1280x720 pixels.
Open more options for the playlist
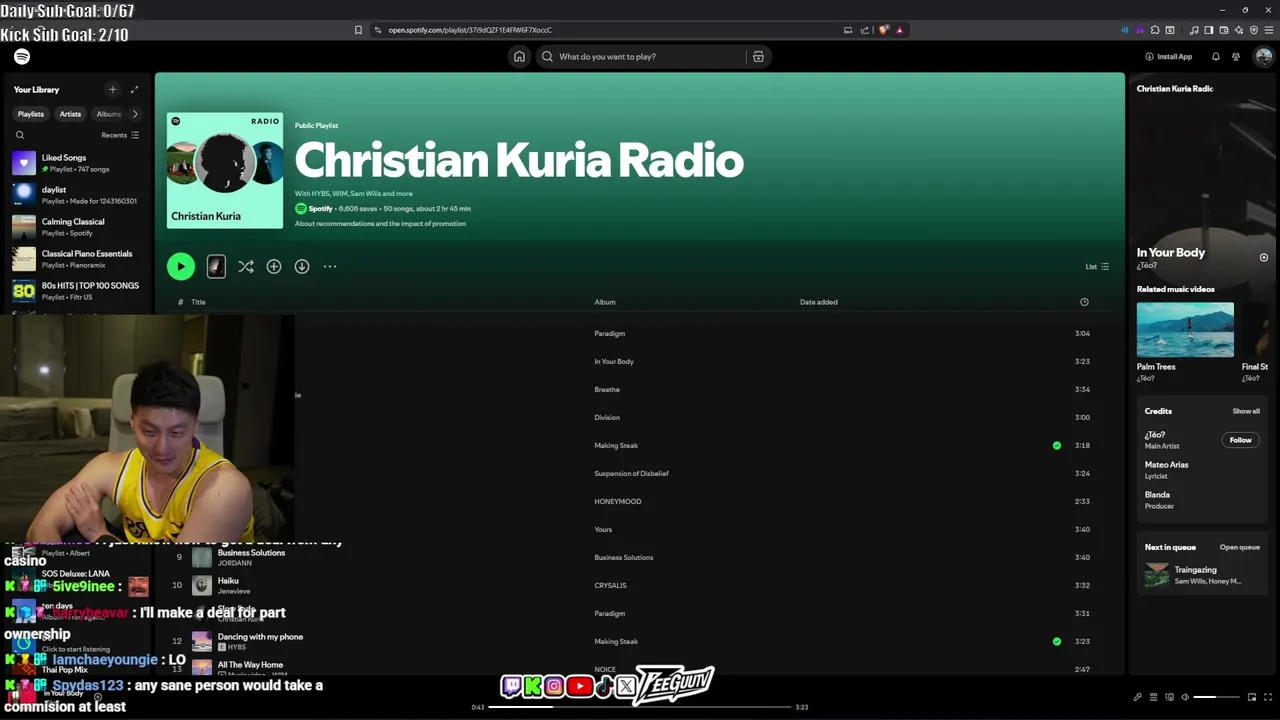(330, 266)
